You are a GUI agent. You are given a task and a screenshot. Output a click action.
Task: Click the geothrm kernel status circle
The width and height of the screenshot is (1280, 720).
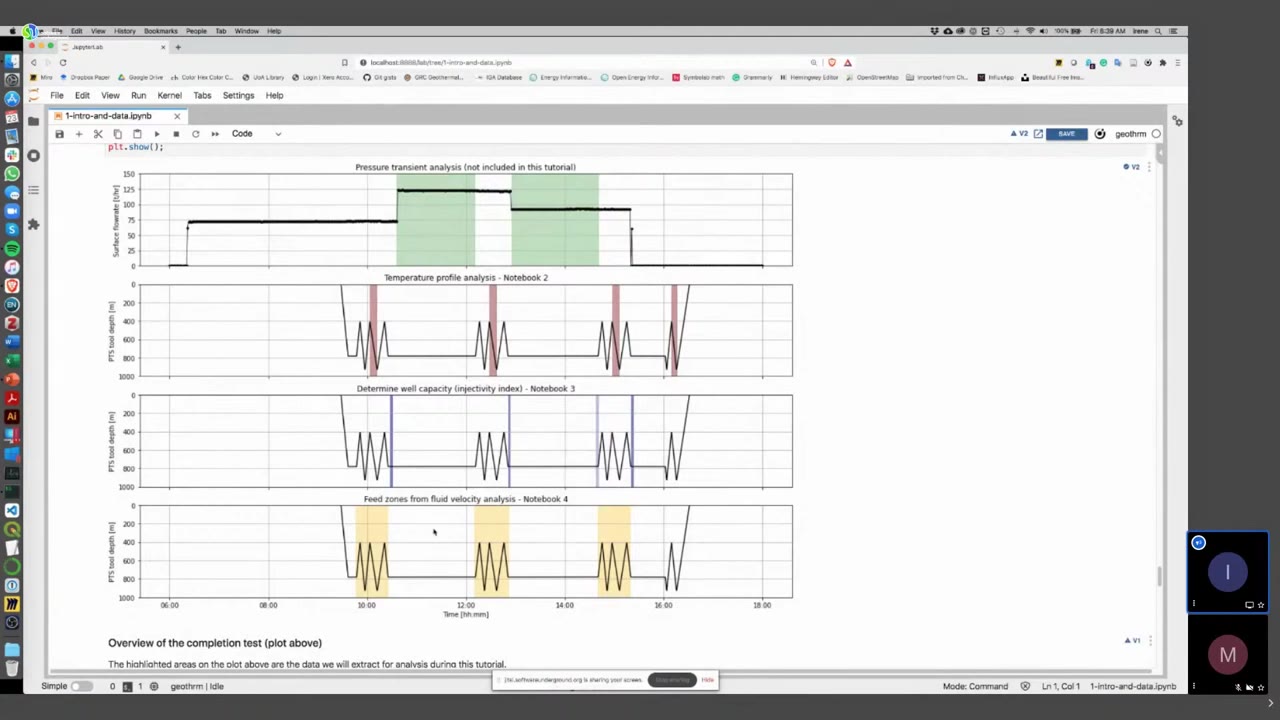1155,133
